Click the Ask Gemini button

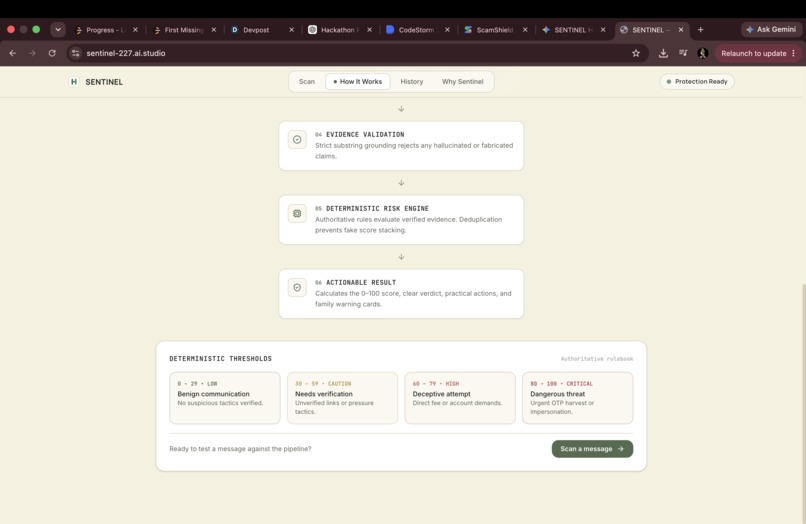771,30
